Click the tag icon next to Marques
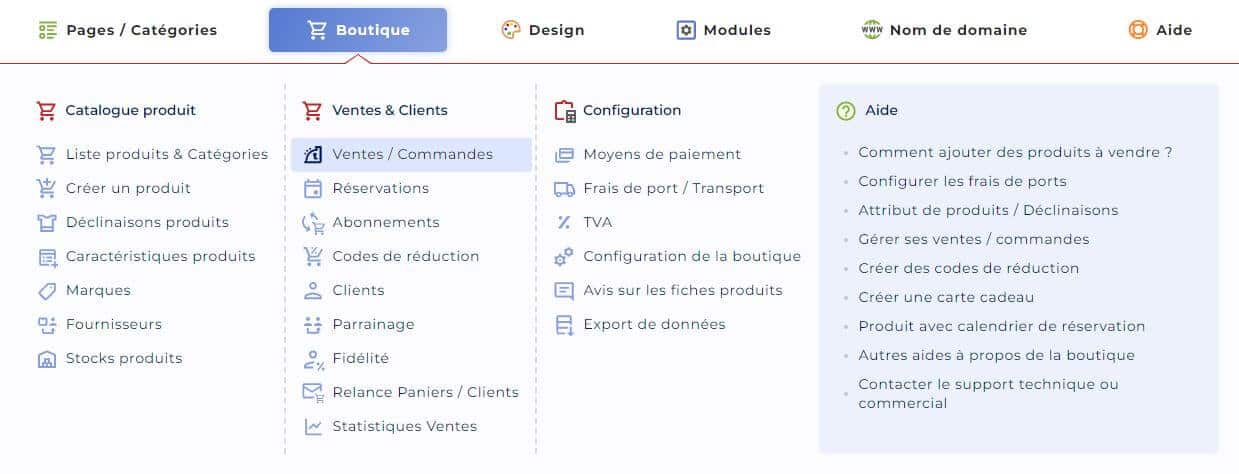The image size is (1239, 474). 46,290
